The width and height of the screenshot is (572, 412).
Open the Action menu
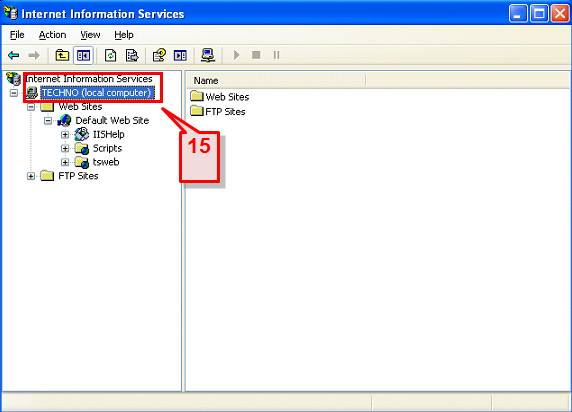pyautogui.click(x=53, y=35)
